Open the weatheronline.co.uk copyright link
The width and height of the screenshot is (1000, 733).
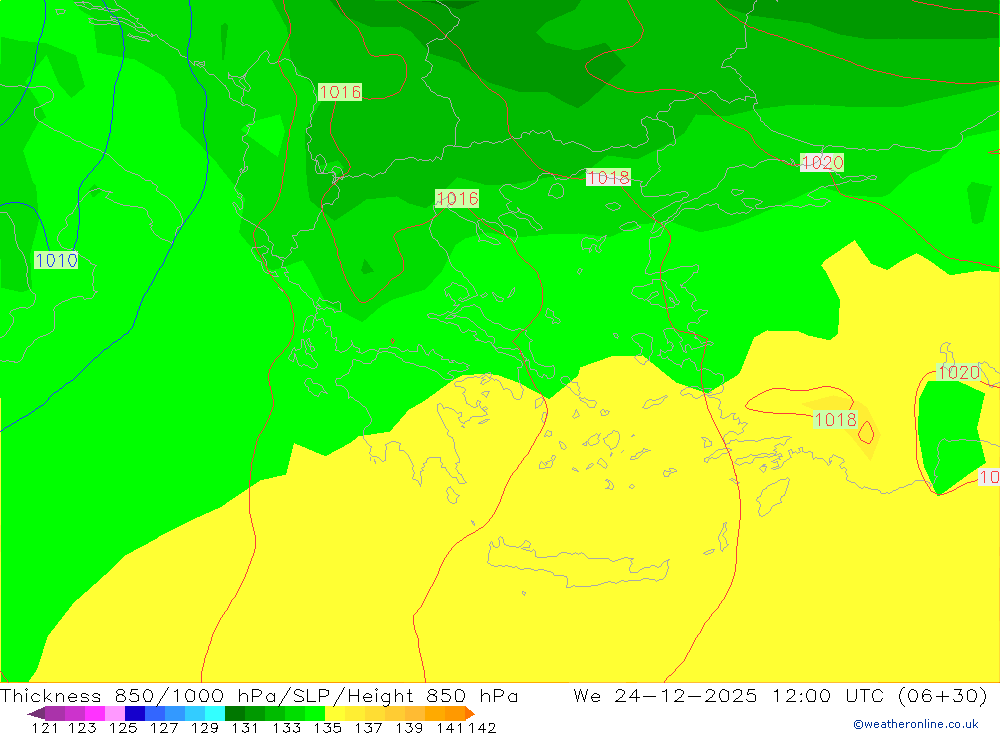point(916,724)
